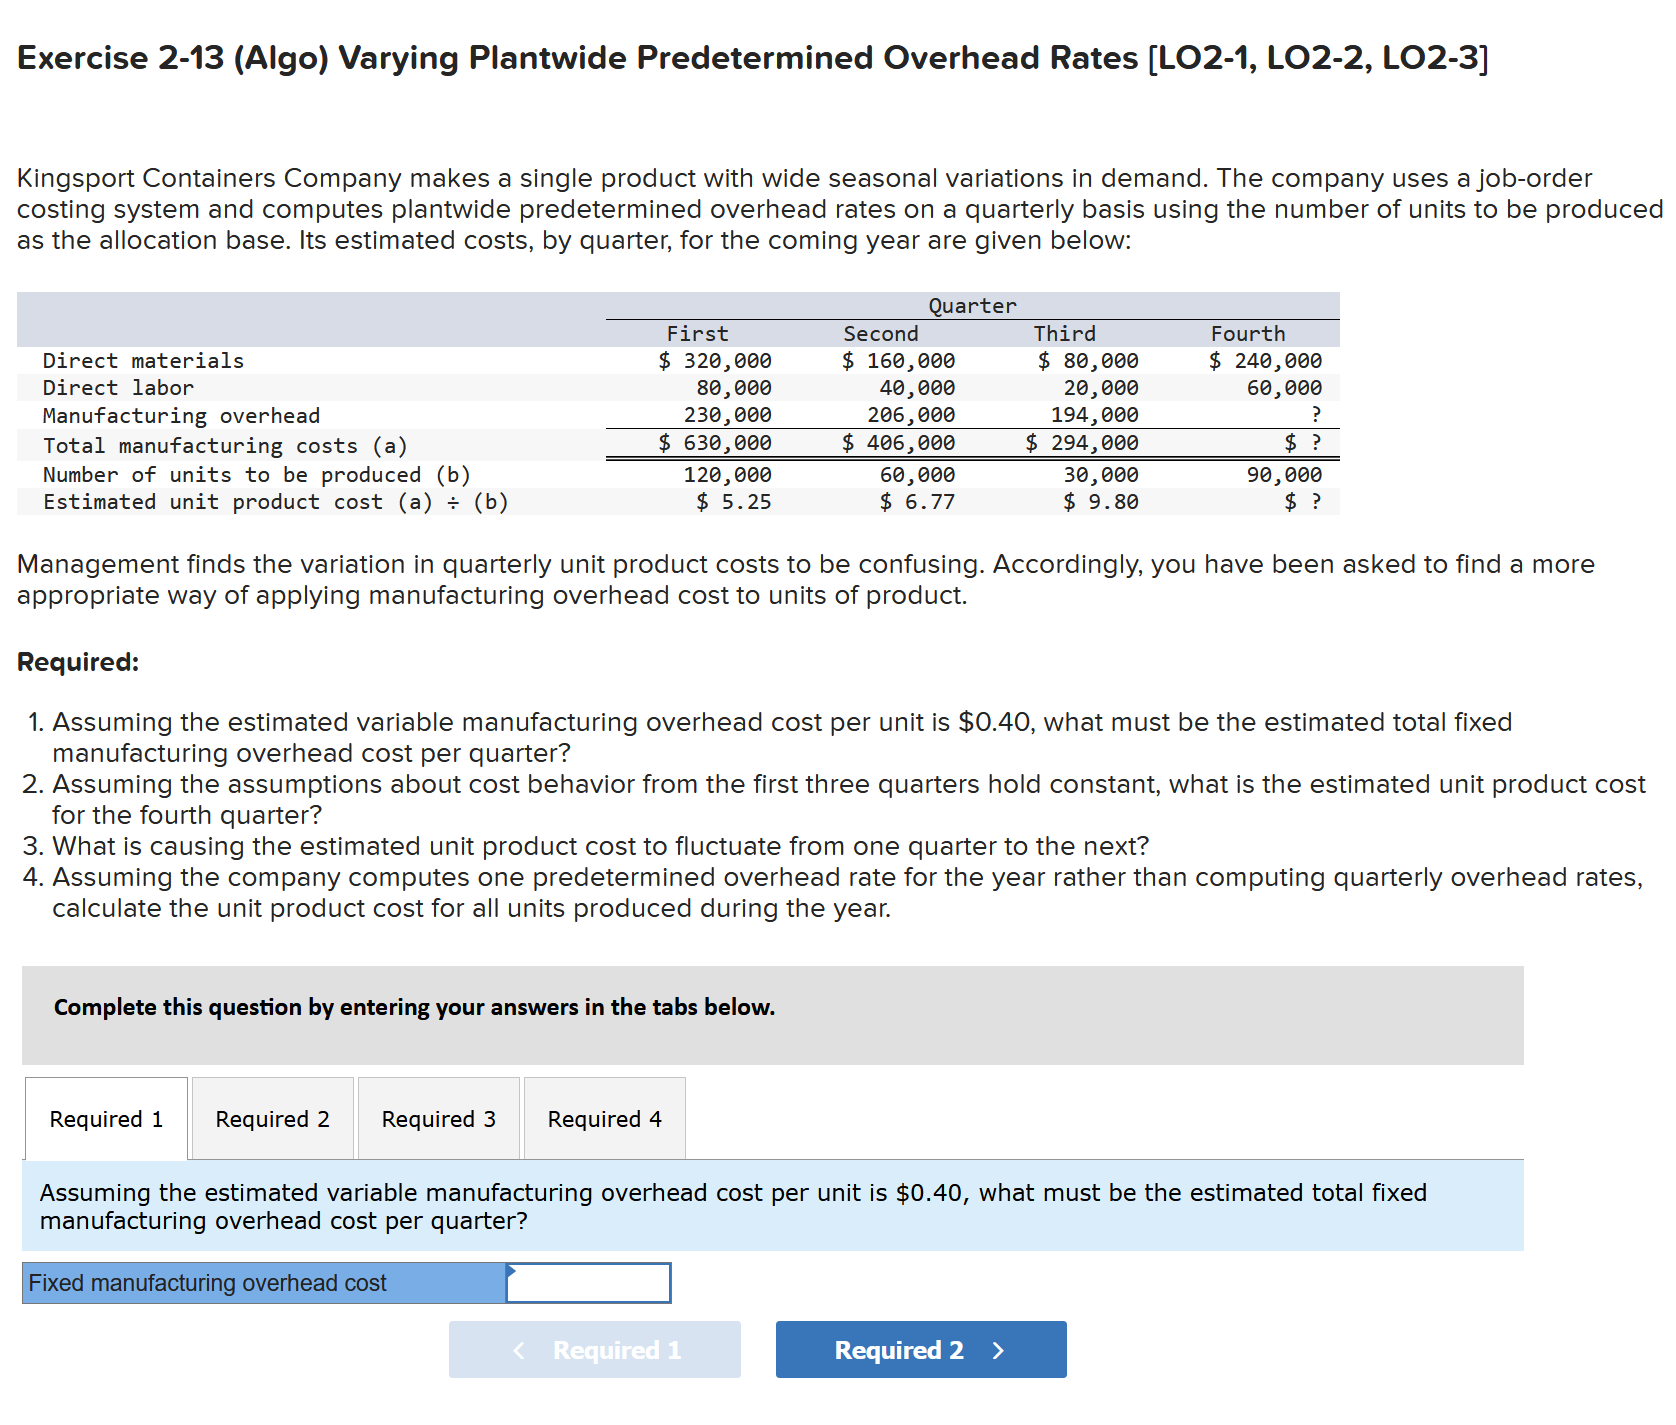
Task: Switch to the Required 3 tab
Action: click(437, 1119)
